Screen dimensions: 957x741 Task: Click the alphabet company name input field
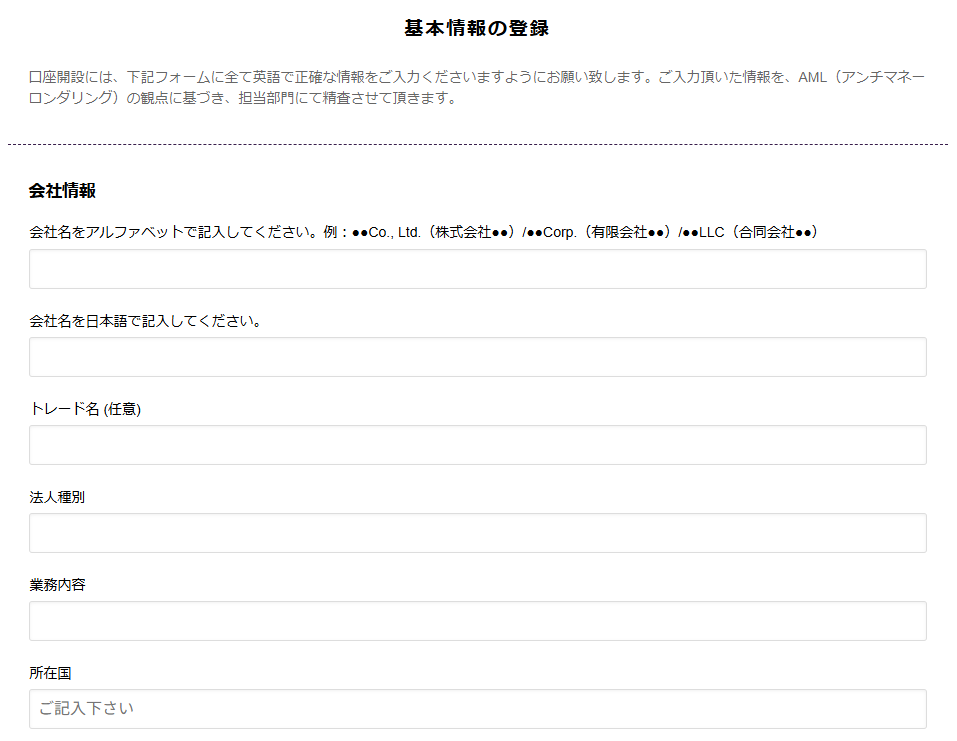pos(477,269)
